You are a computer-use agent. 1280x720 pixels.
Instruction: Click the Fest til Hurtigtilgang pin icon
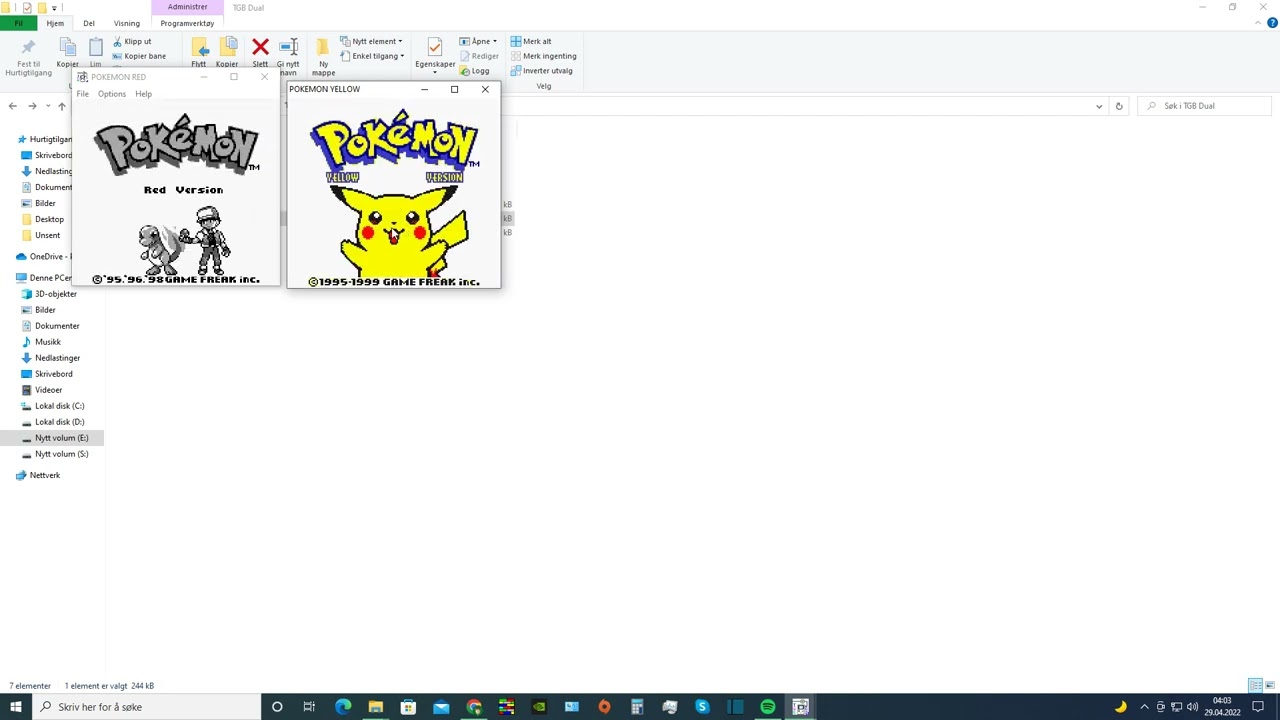pos(28,47)
